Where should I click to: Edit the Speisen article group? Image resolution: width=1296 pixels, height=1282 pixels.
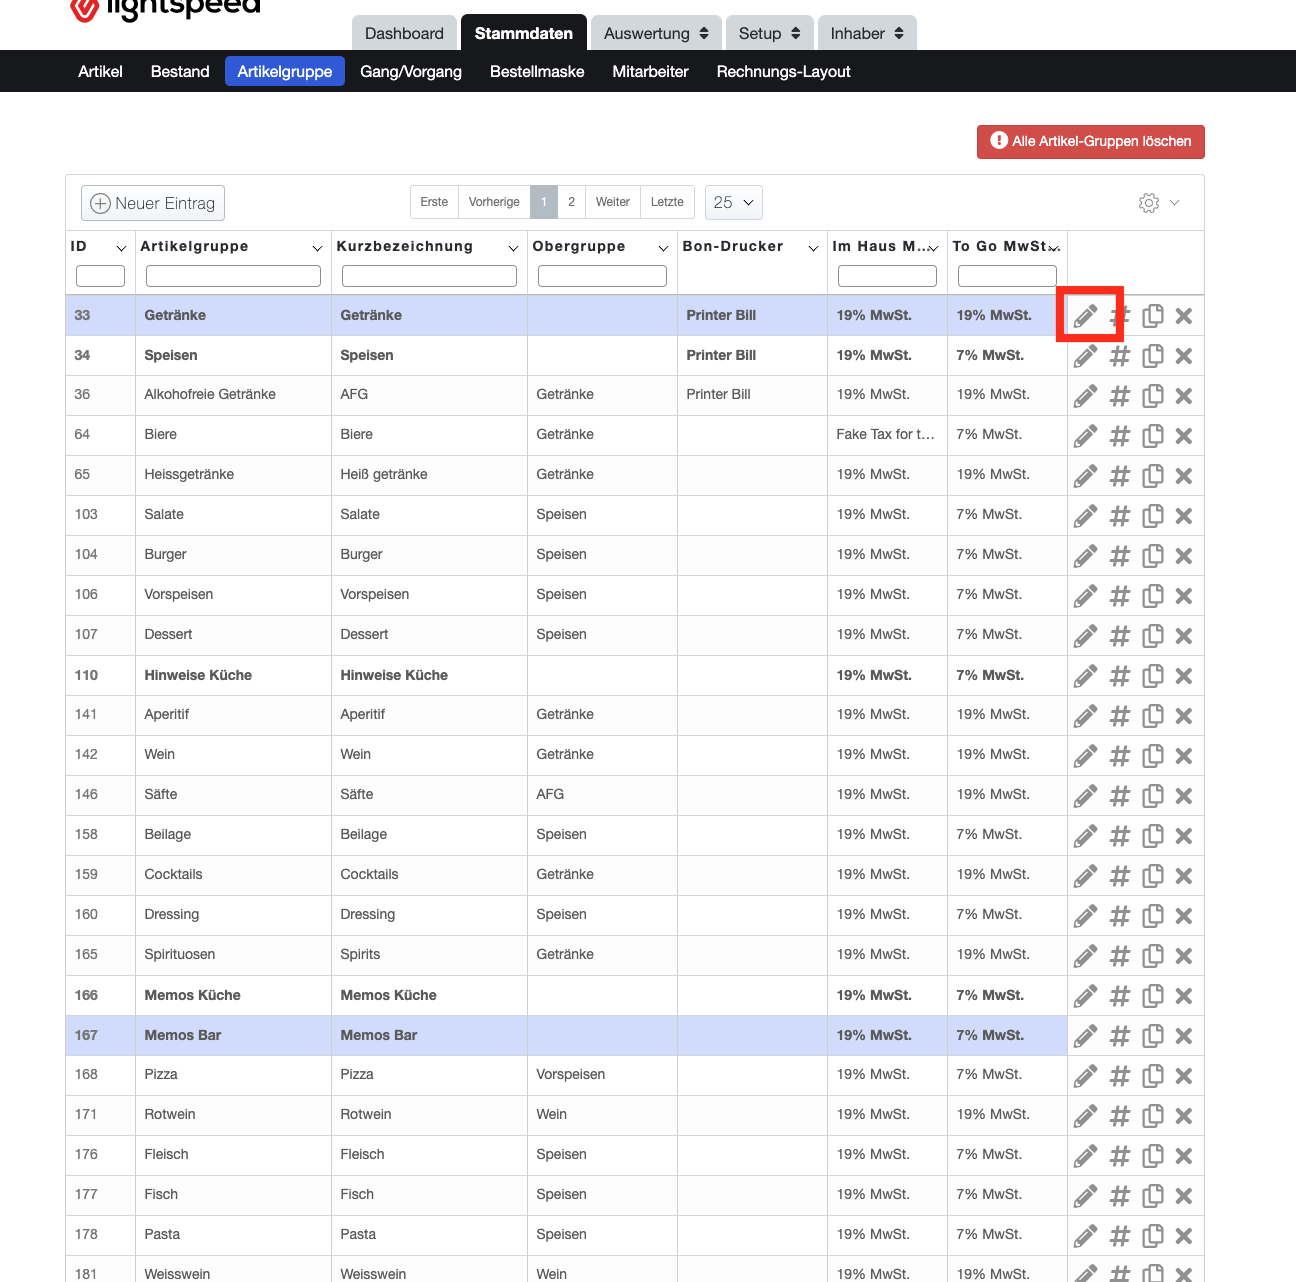[x=1086, y=356]
